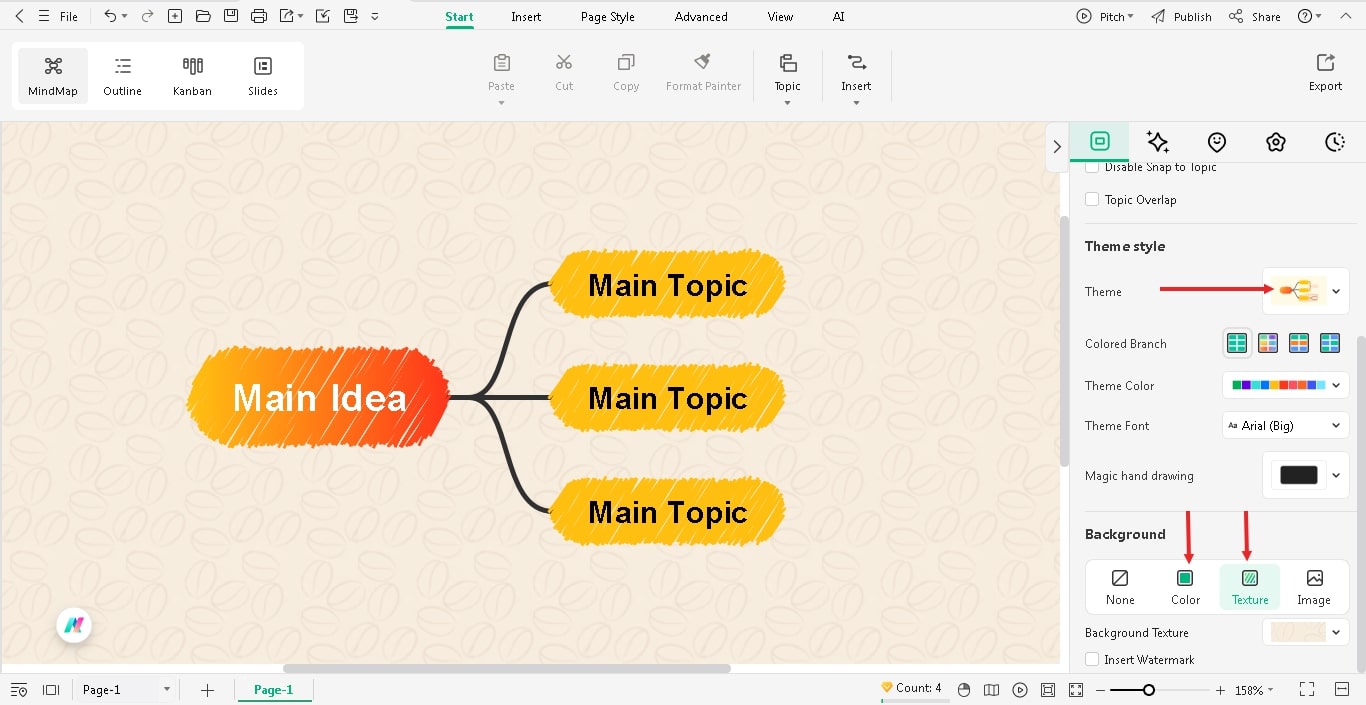Open the Page Style ribbon tab
The image size is (1366, 705).
pos(608,17)
